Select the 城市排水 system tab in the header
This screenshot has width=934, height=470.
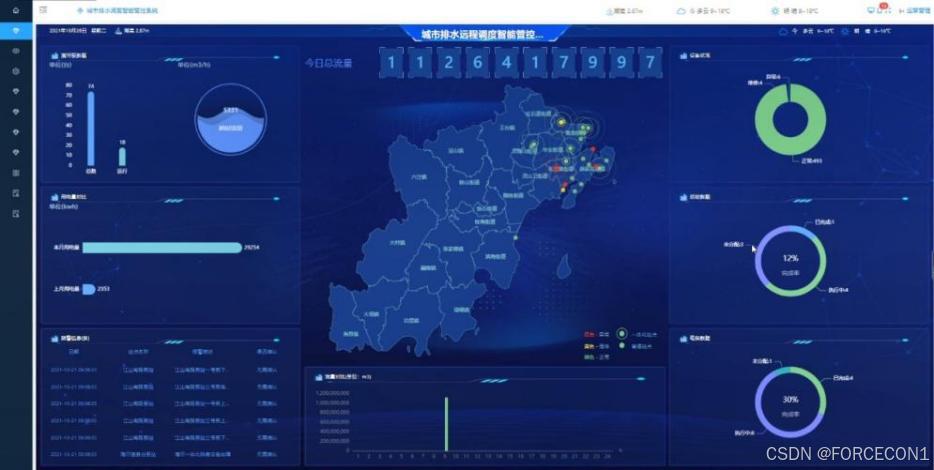[117, 11]
